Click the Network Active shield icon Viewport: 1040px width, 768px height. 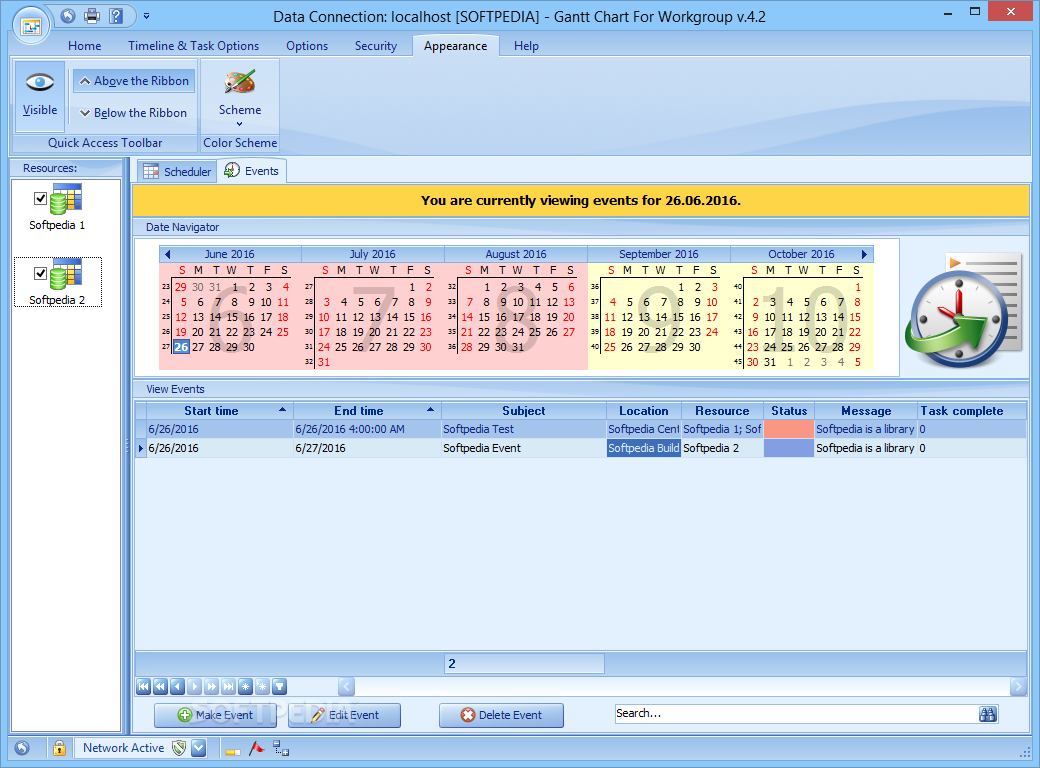point(178,748)
